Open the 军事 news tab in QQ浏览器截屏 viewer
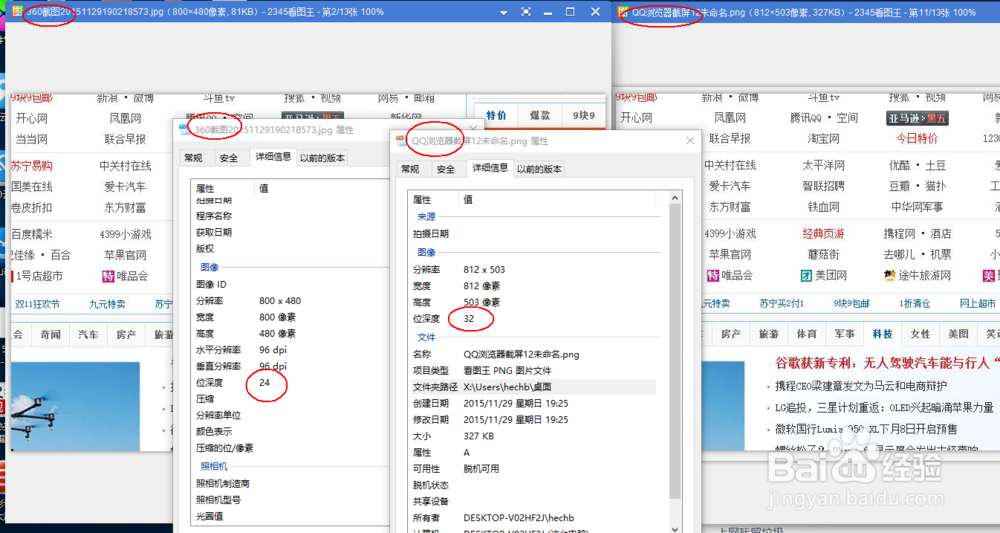The image size is (1000, 533). [844, 334]
